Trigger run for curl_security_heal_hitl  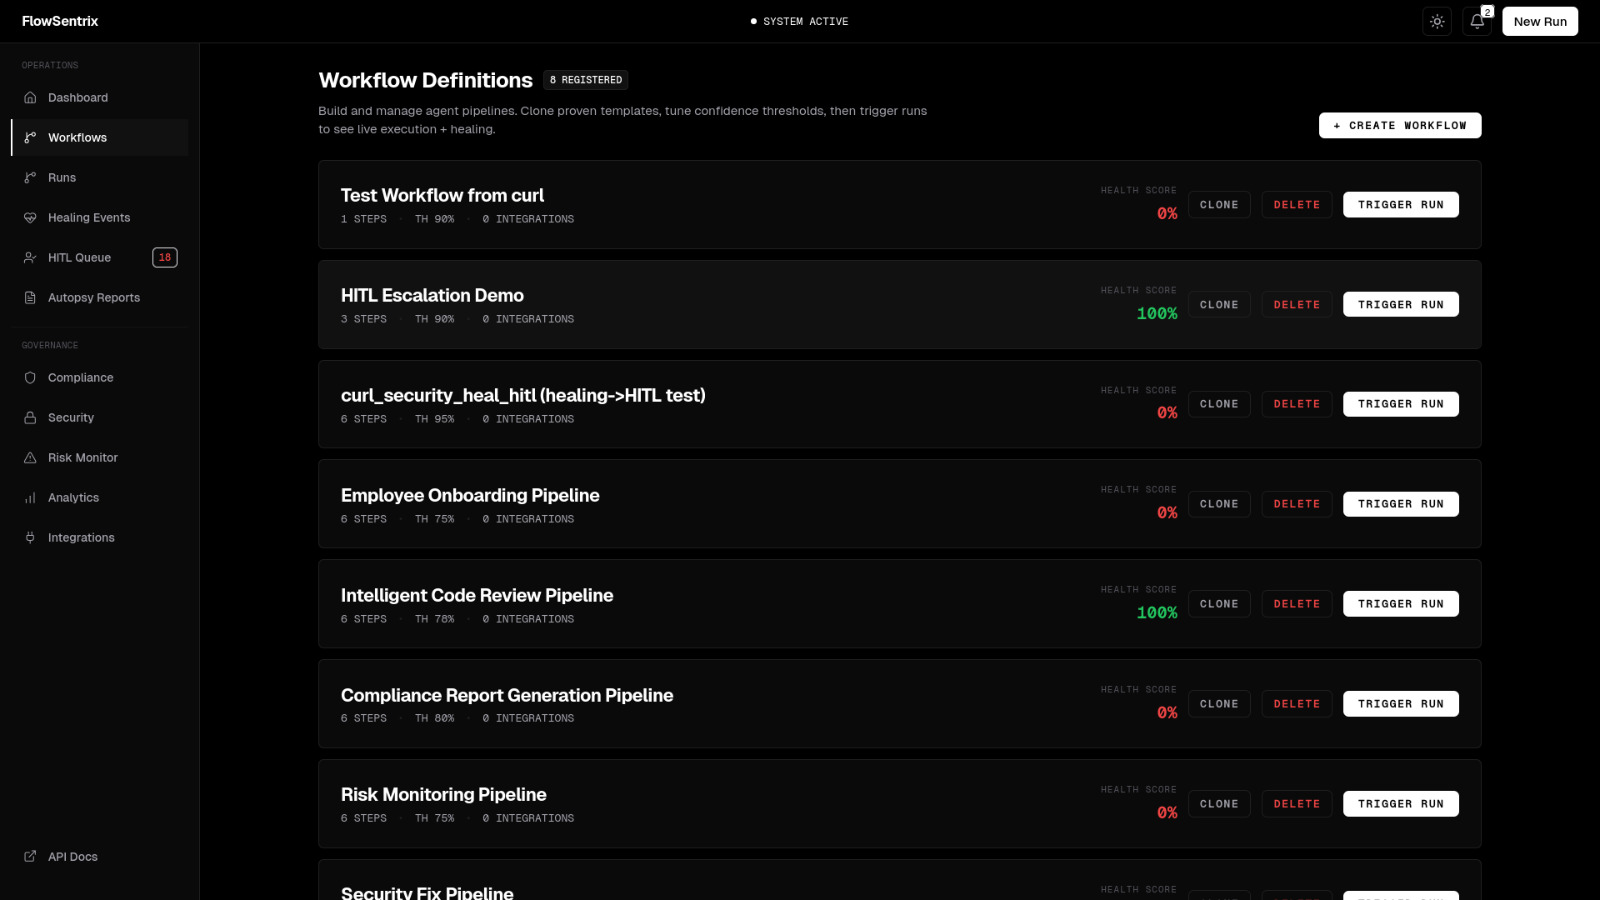point(1401,404)
